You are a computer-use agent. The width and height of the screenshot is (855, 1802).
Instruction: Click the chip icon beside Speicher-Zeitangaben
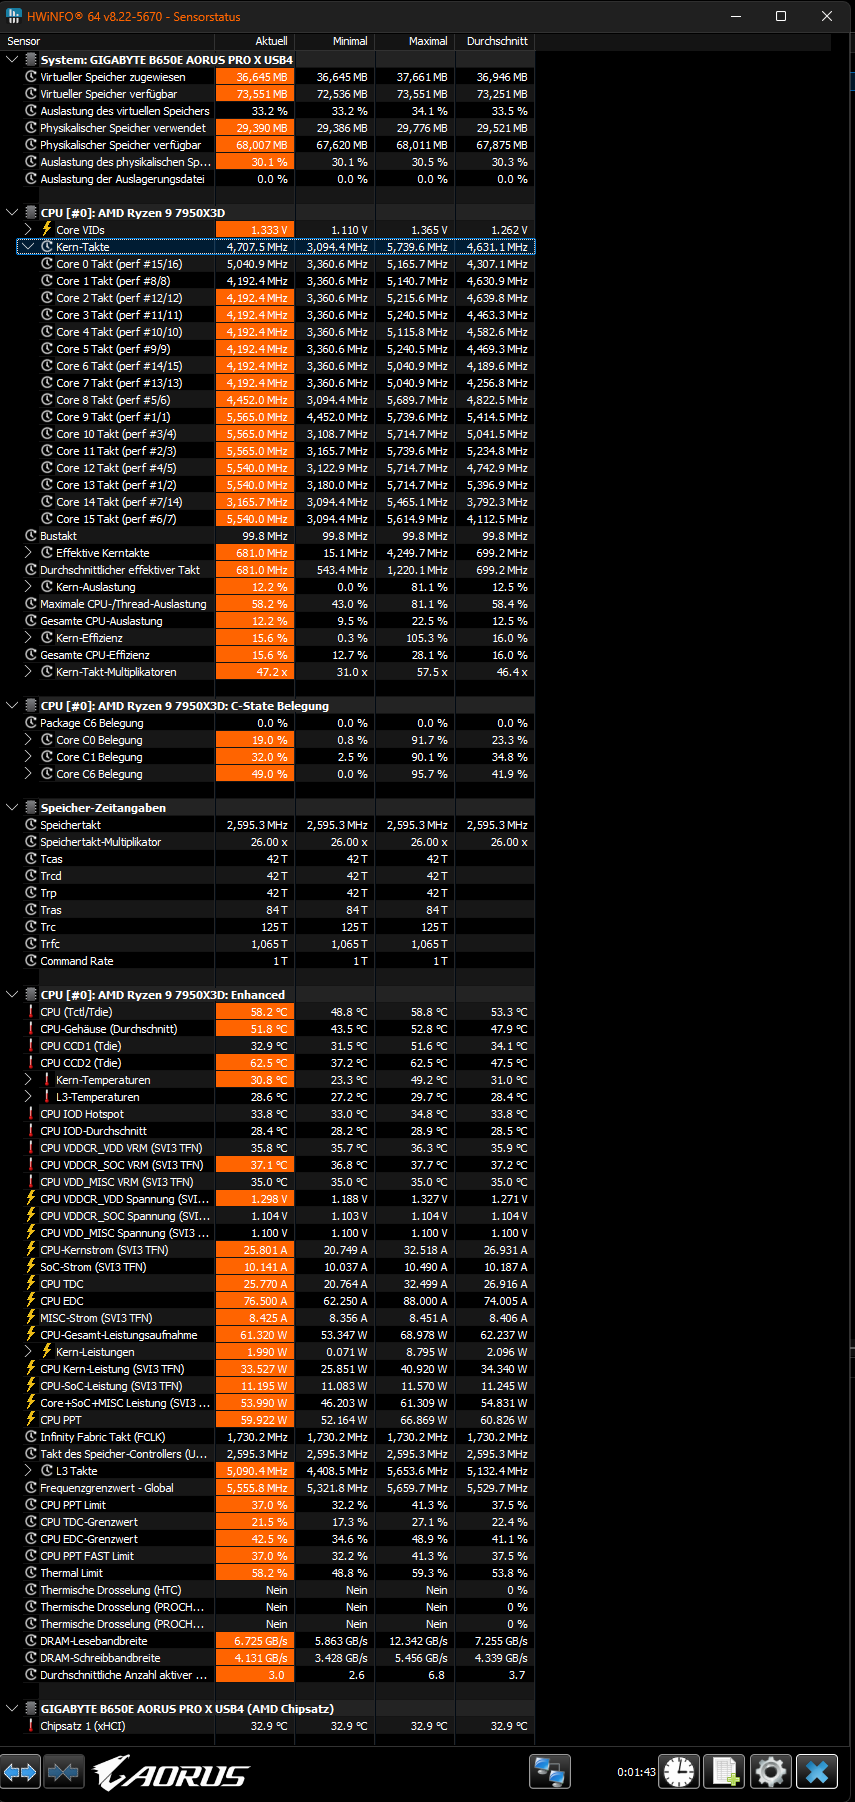point(31,807)
